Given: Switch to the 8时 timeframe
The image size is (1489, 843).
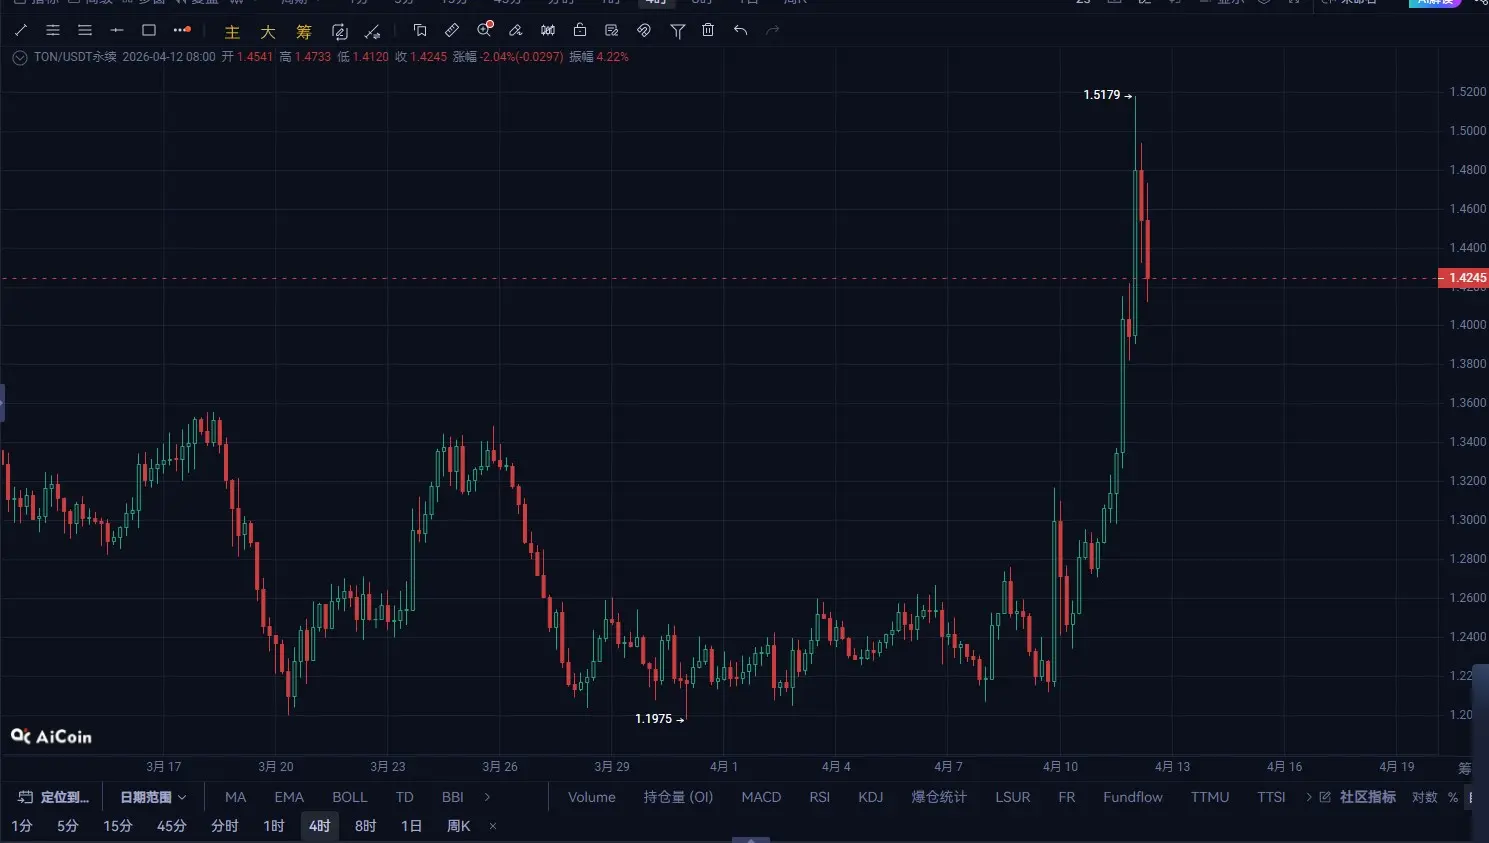Looking at the screenshot, I should tap(366, 826).
